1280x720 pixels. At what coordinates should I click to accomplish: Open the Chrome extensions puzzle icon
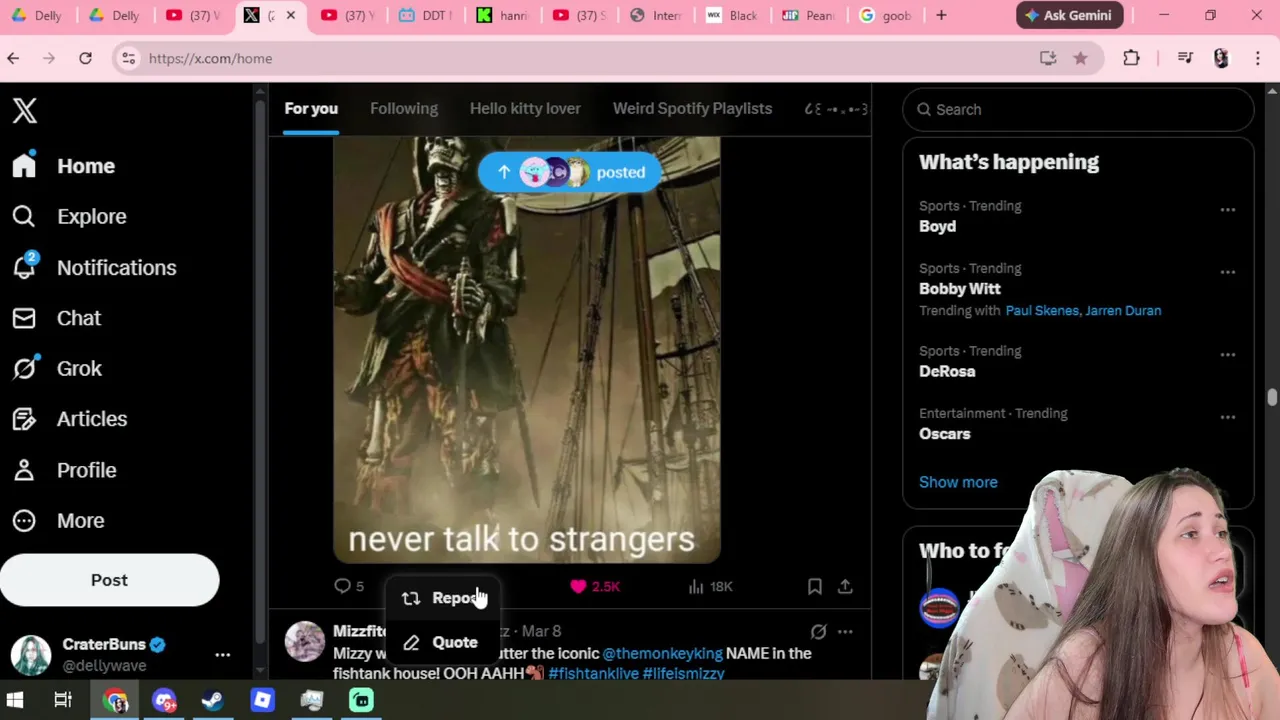click(1131, 58)
